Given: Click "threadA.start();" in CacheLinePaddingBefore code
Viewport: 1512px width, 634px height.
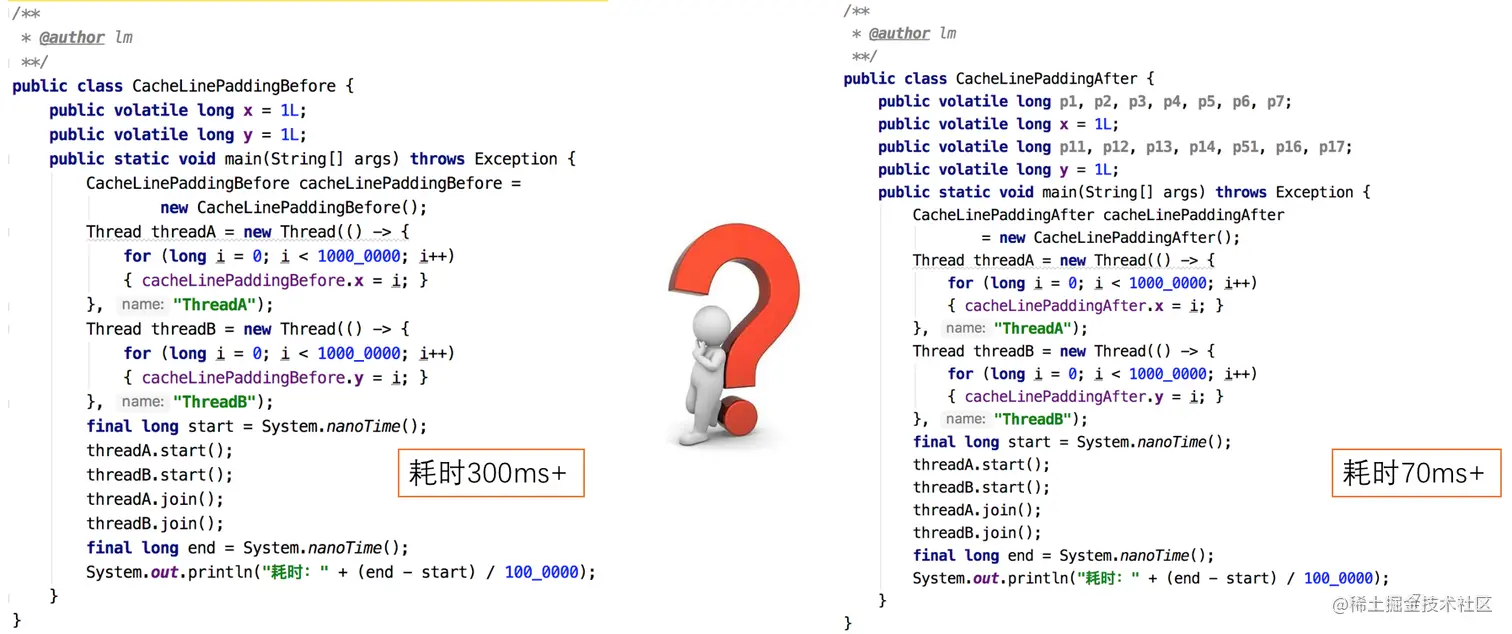Looking at the screenshot, I should click(x=160, y=451).
